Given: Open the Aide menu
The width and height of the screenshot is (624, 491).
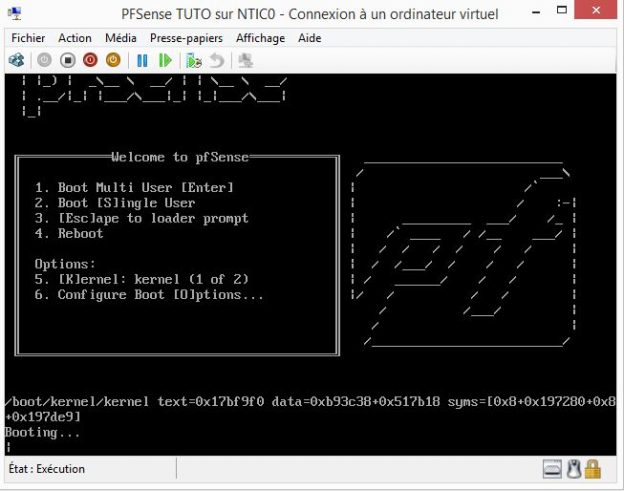Looking at the screenshot, I should coord(310,37).
